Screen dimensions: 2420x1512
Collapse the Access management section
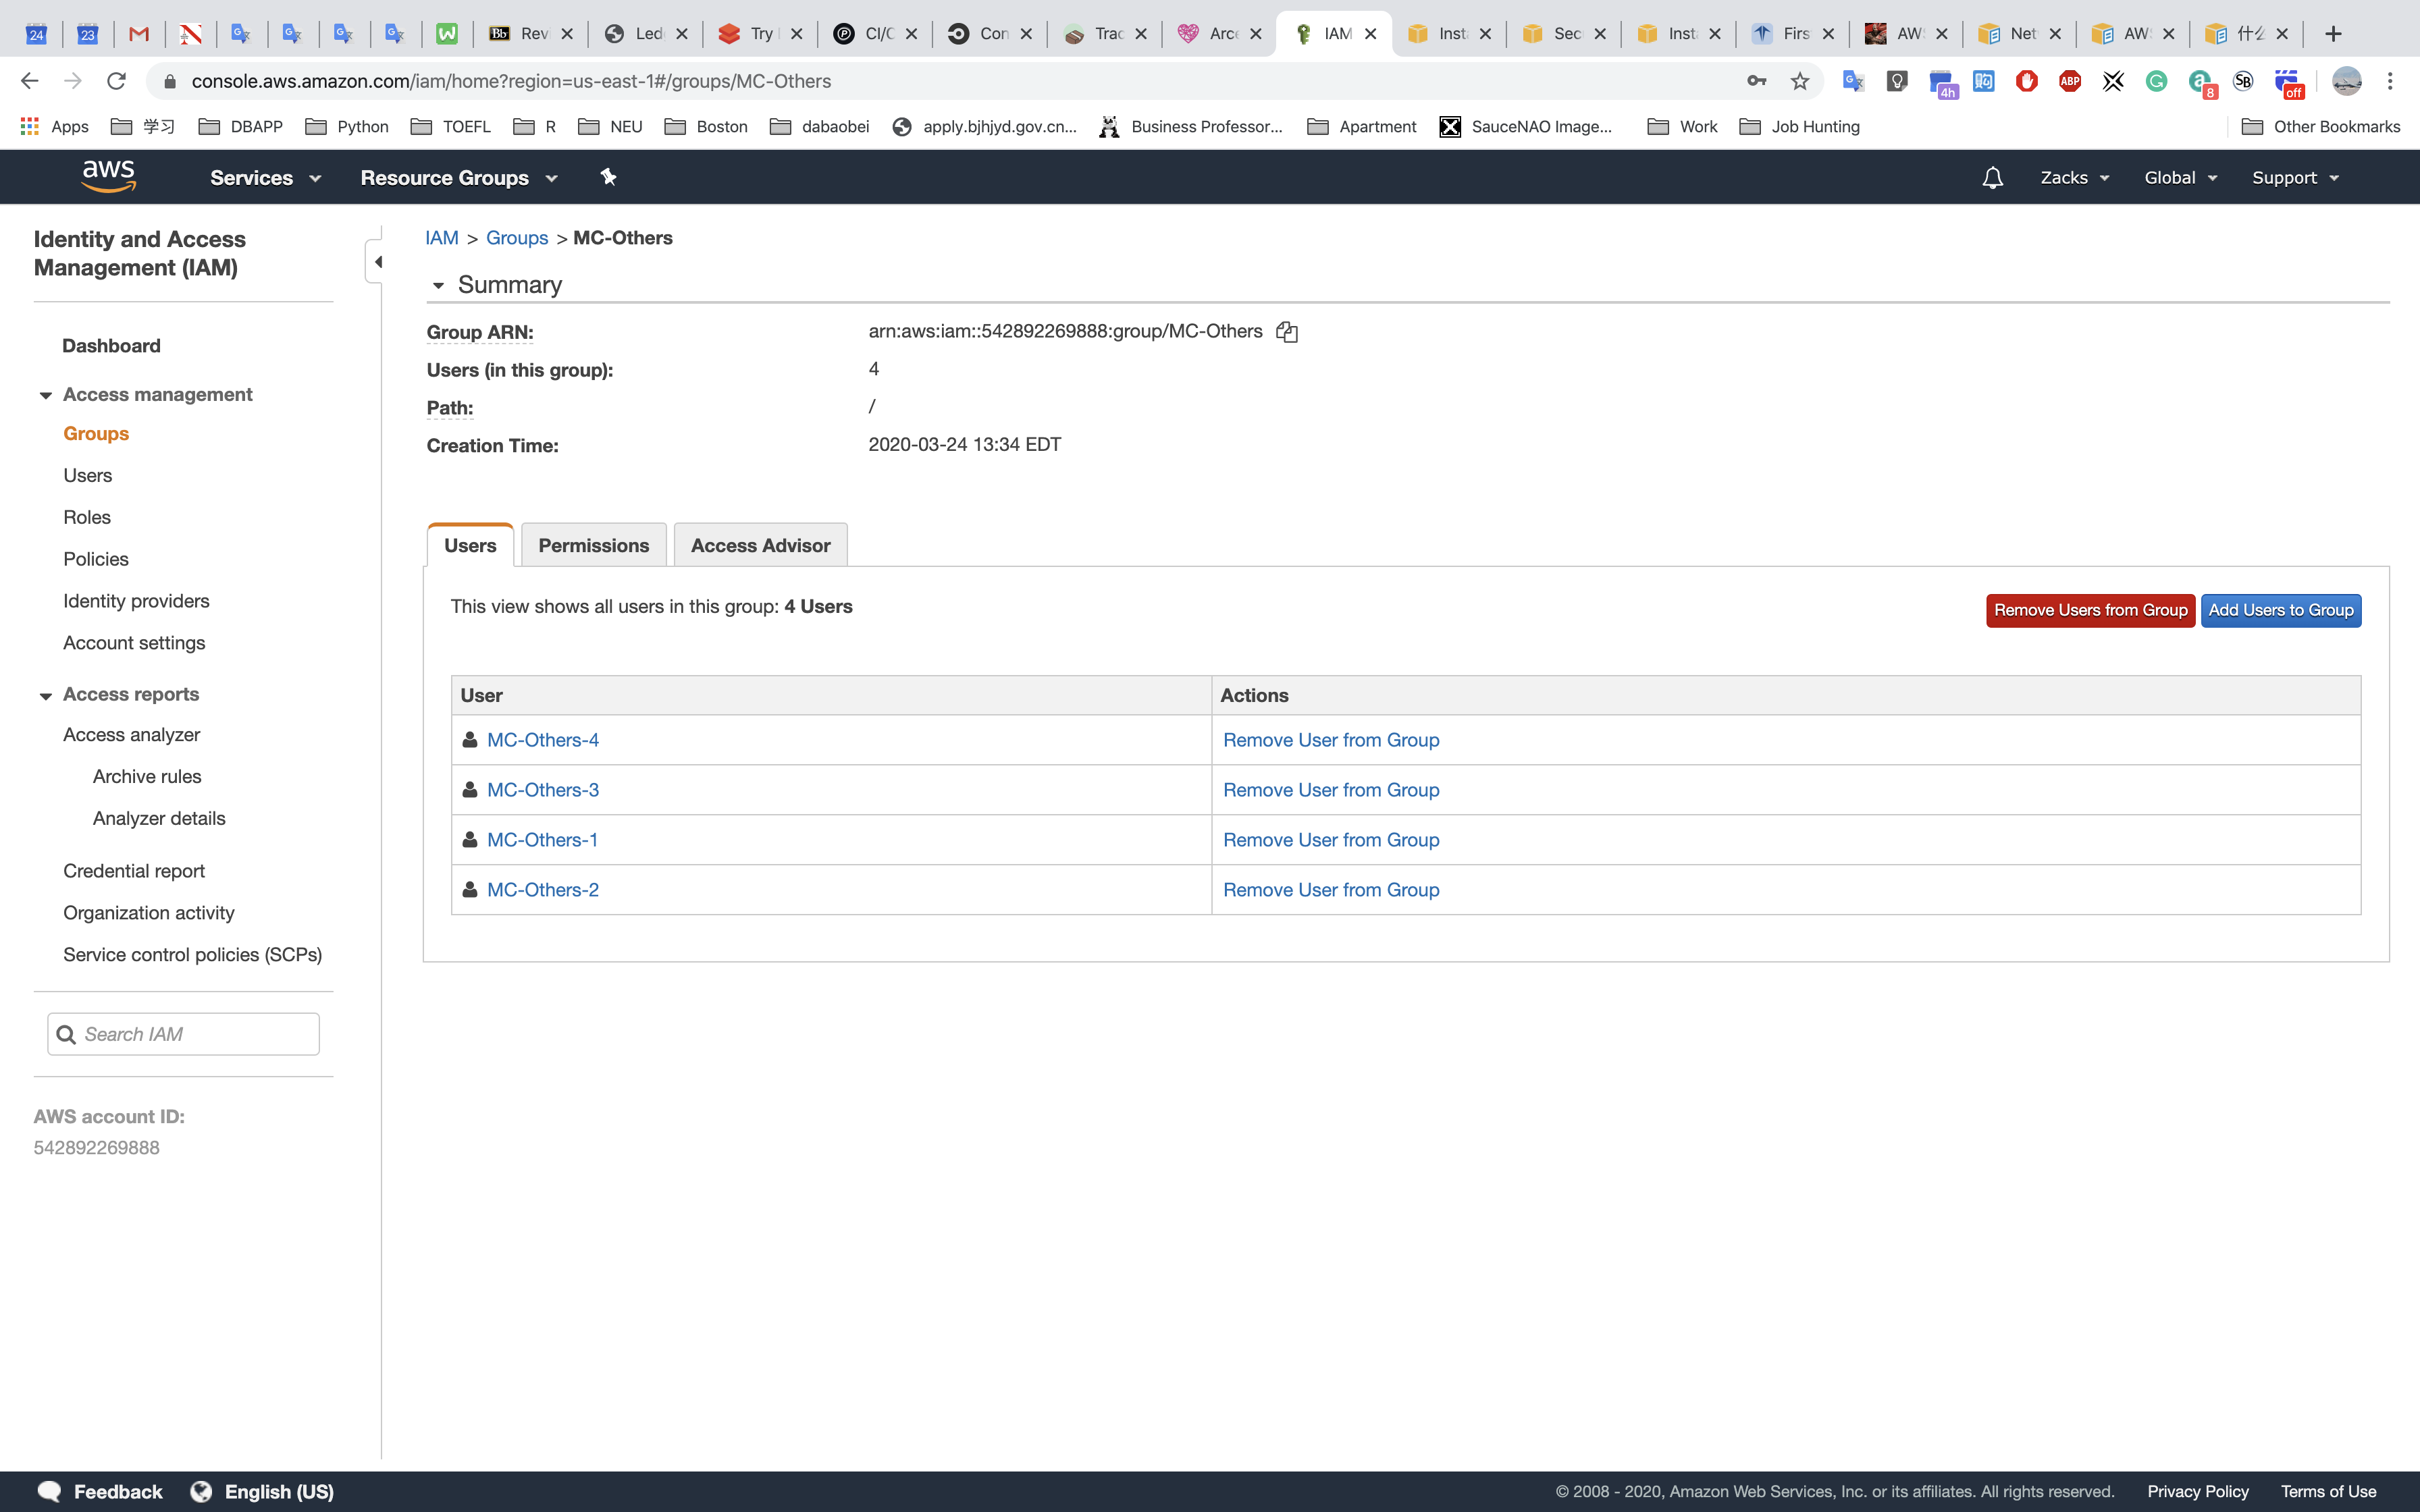[x=46, y=395]
